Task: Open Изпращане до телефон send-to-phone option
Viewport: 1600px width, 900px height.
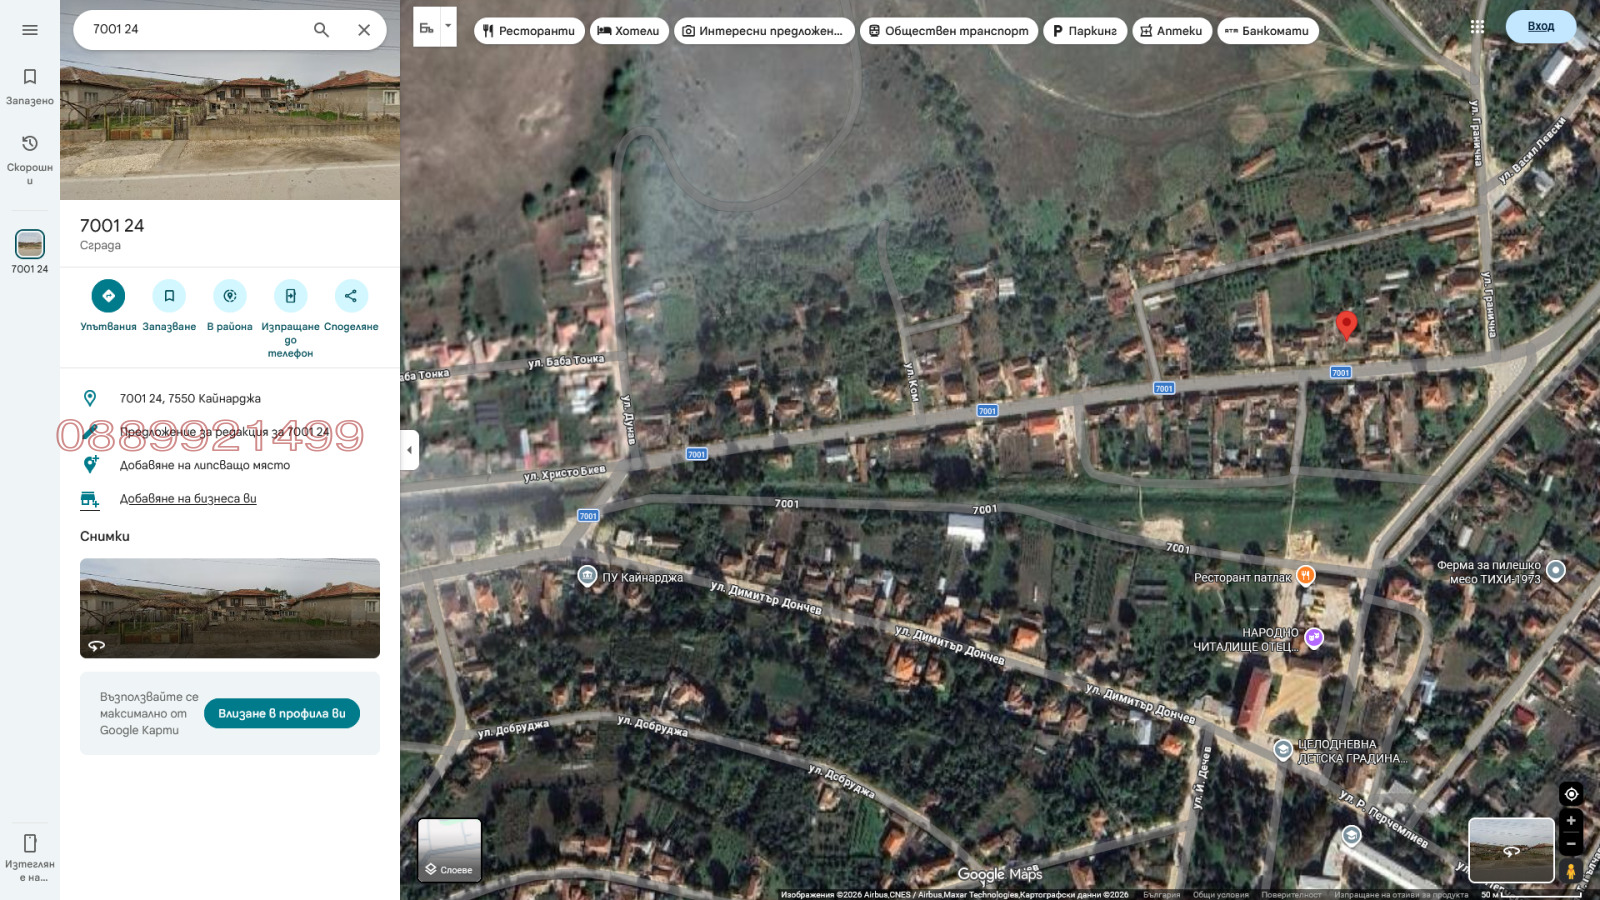Action: (x=290, y=295)
